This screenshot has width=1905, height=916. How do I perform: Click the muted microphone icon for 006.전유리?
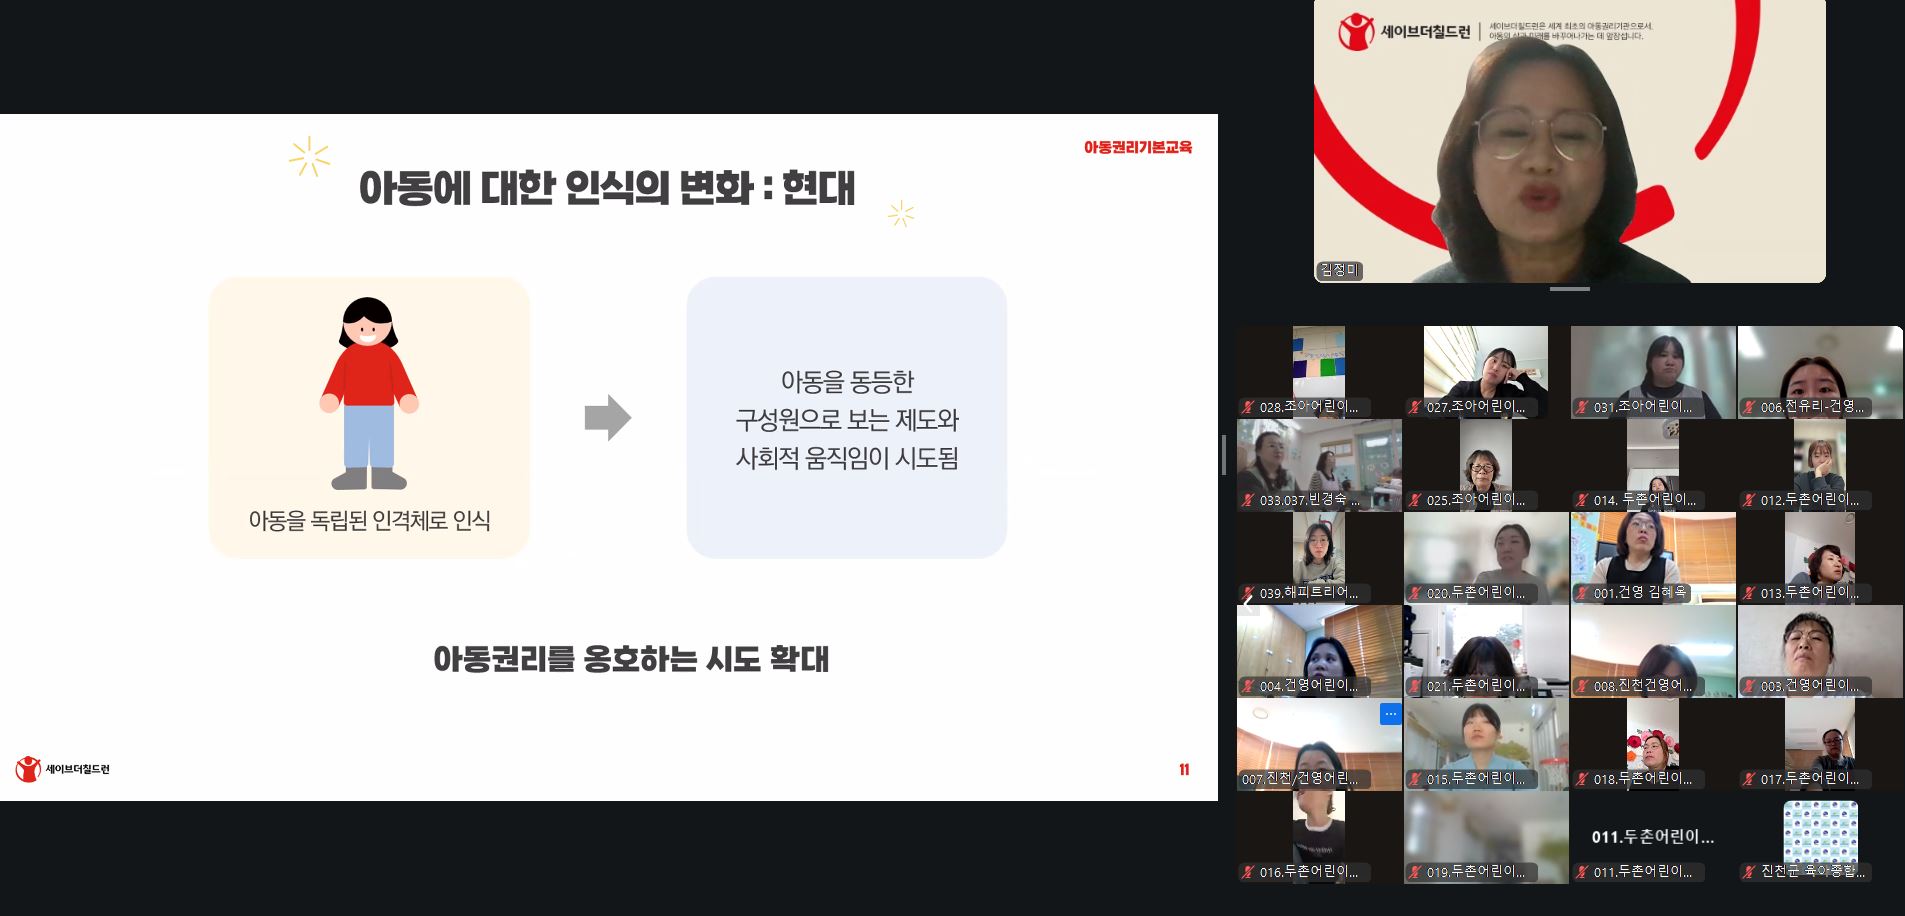[x=1749, y=407]
